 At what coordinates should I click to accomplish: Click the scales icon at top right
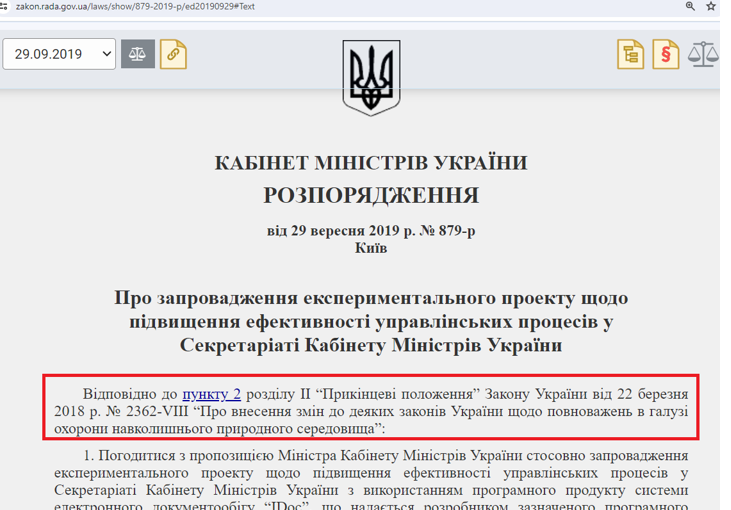pyautogui.click(x=703, y=54)
